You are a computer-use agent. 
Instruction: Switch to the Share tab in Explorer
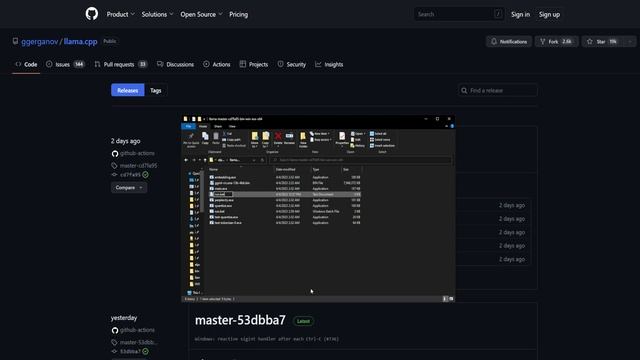pyautogui.click(x=218, y=127)
